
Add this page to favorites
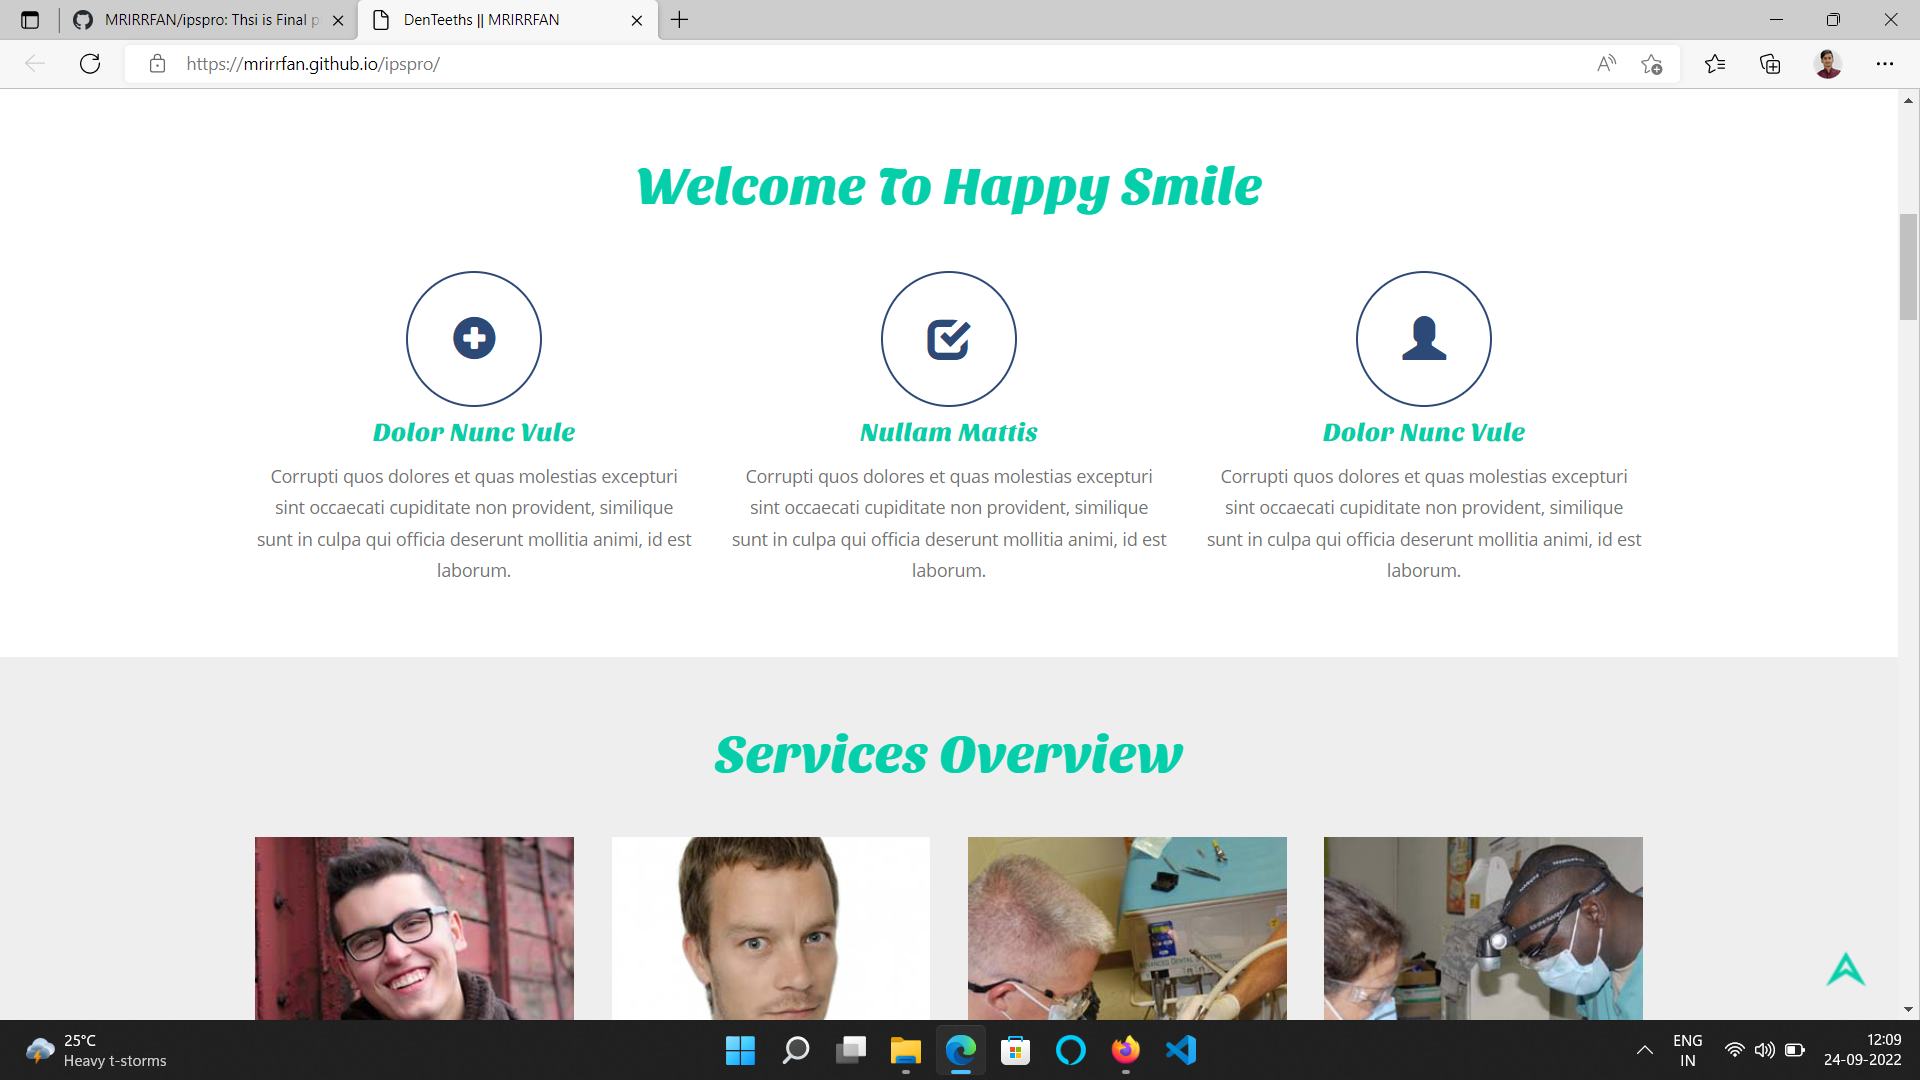point(1651,64)
